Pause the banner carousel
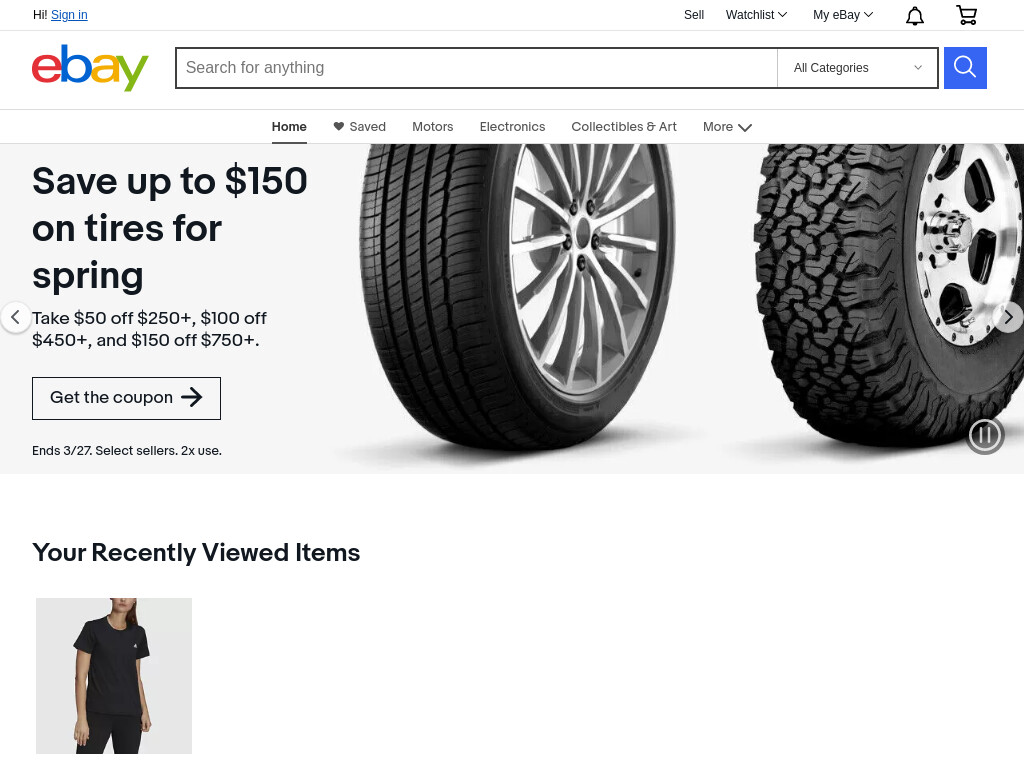 (x=985, y=435)
